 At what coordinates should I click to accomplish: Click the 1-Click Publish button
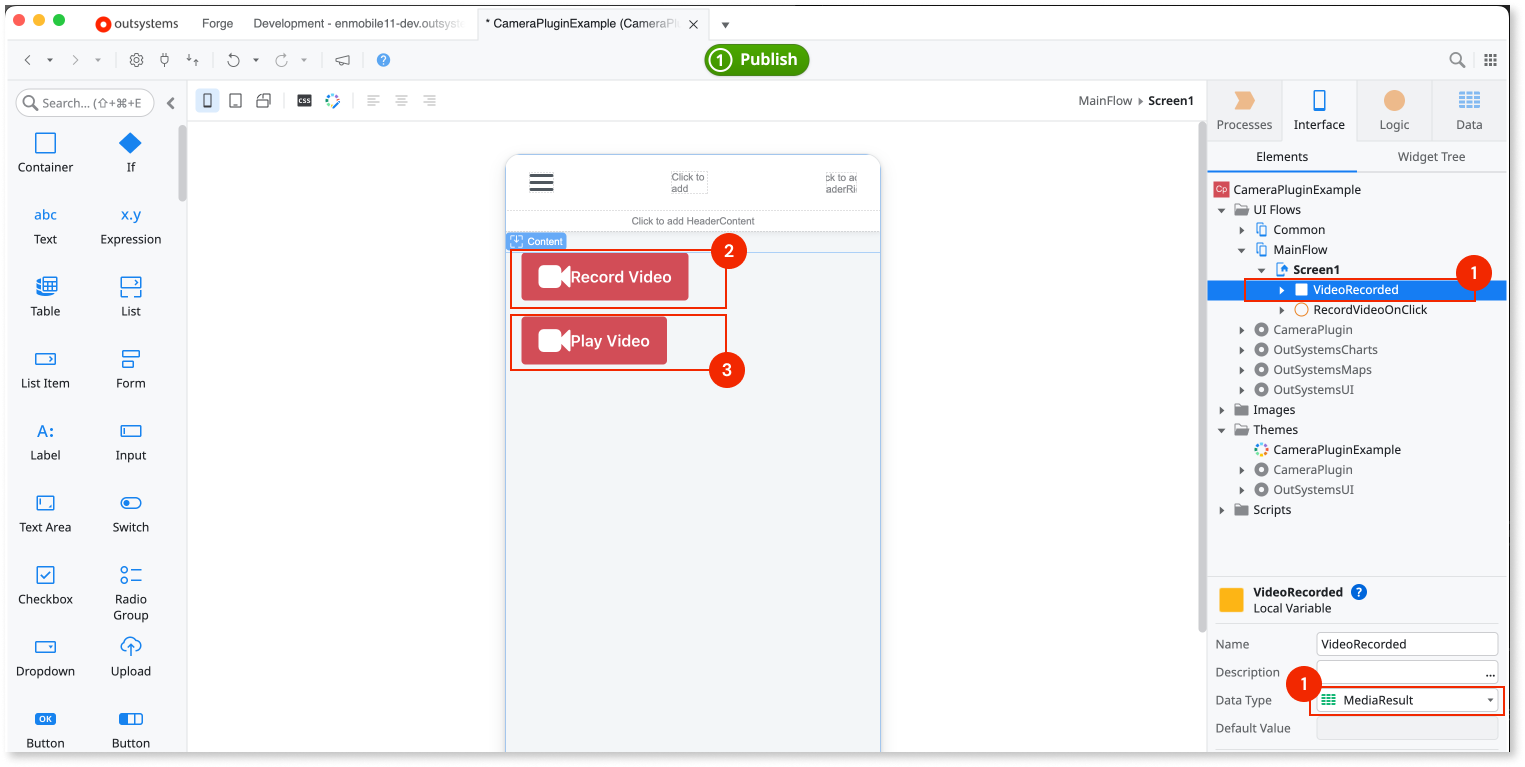click(x=757, y=60)
